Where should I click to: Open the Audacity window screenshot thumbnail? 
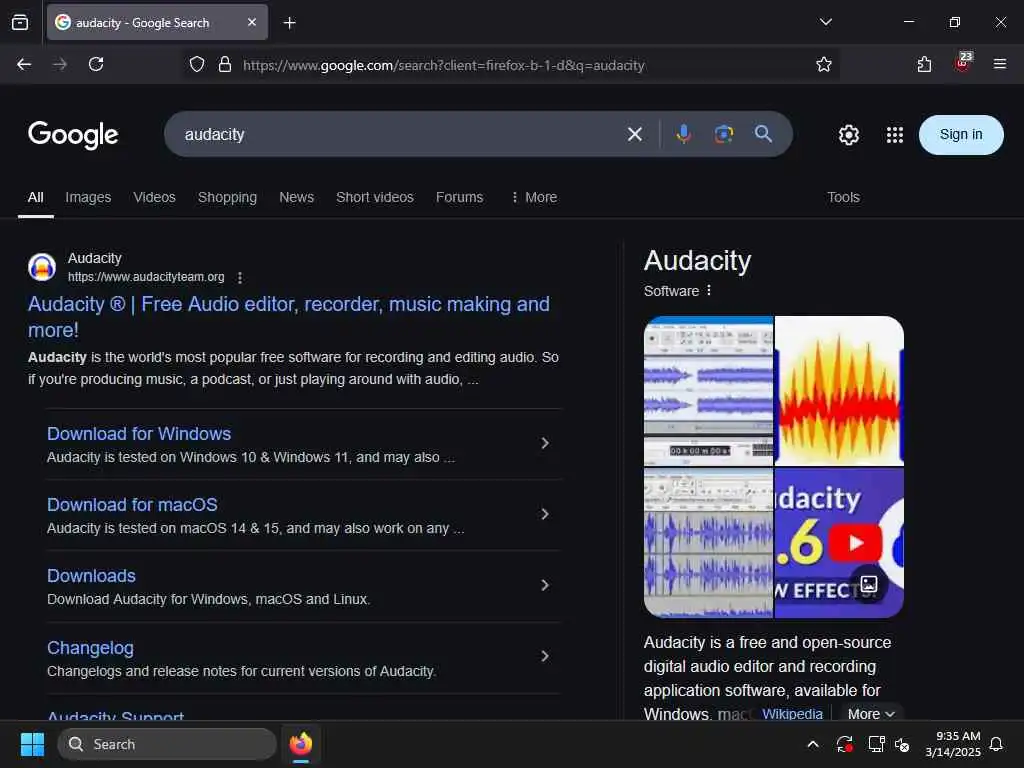pyautogui.click(x=709, y=391)
